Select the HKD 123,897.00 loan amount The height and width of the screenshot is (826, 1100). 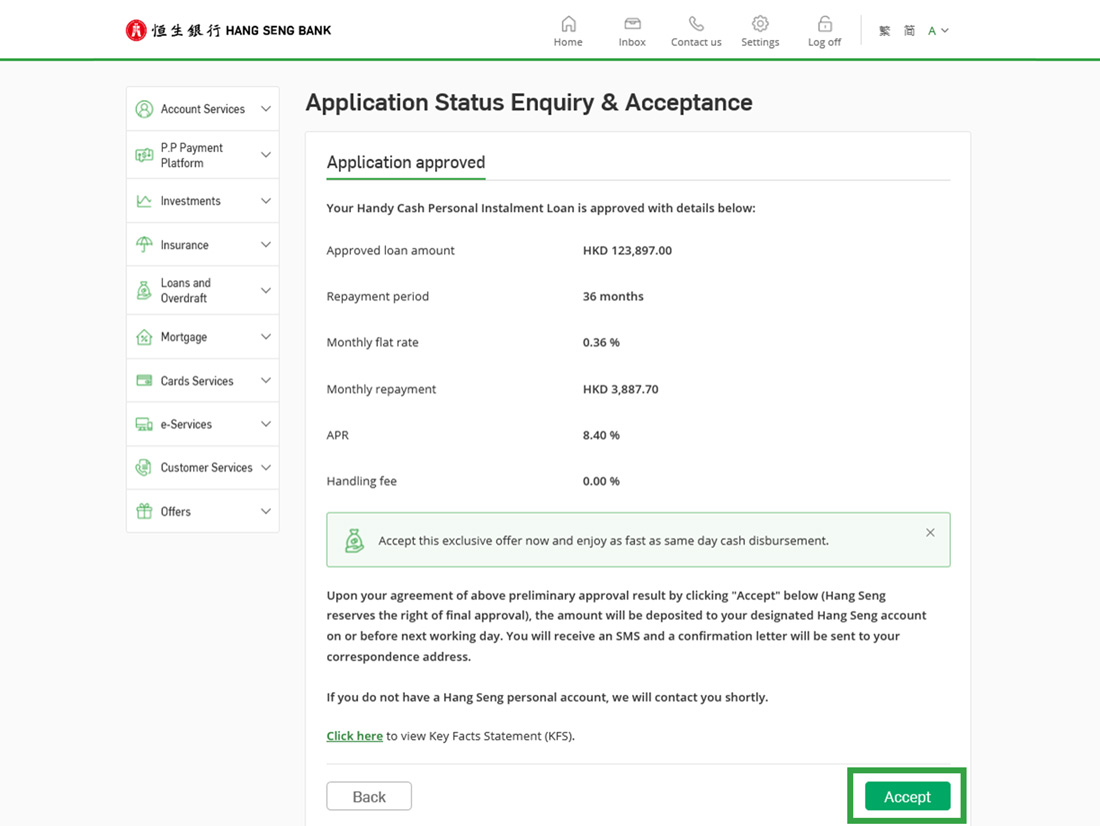click(627, 251)
